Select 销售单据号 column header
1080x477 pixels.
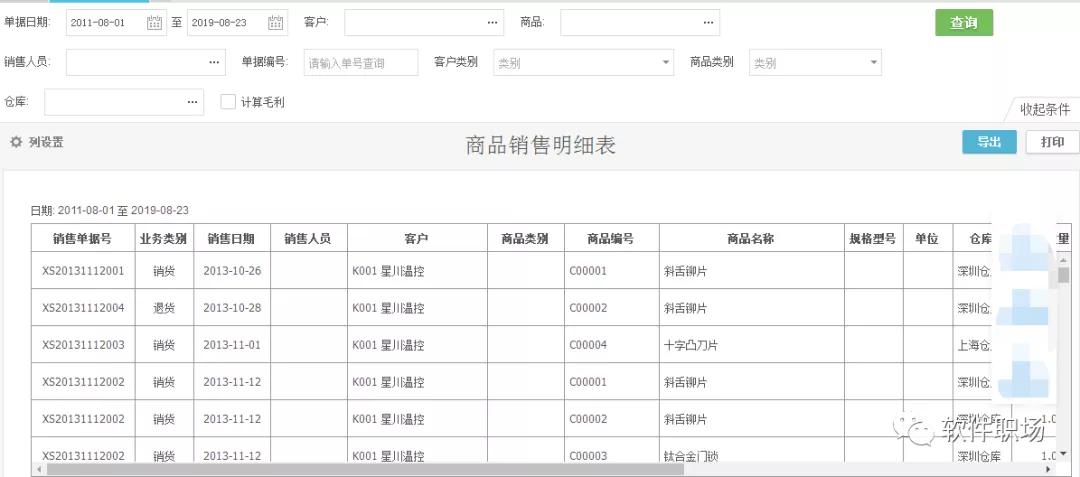83,238
